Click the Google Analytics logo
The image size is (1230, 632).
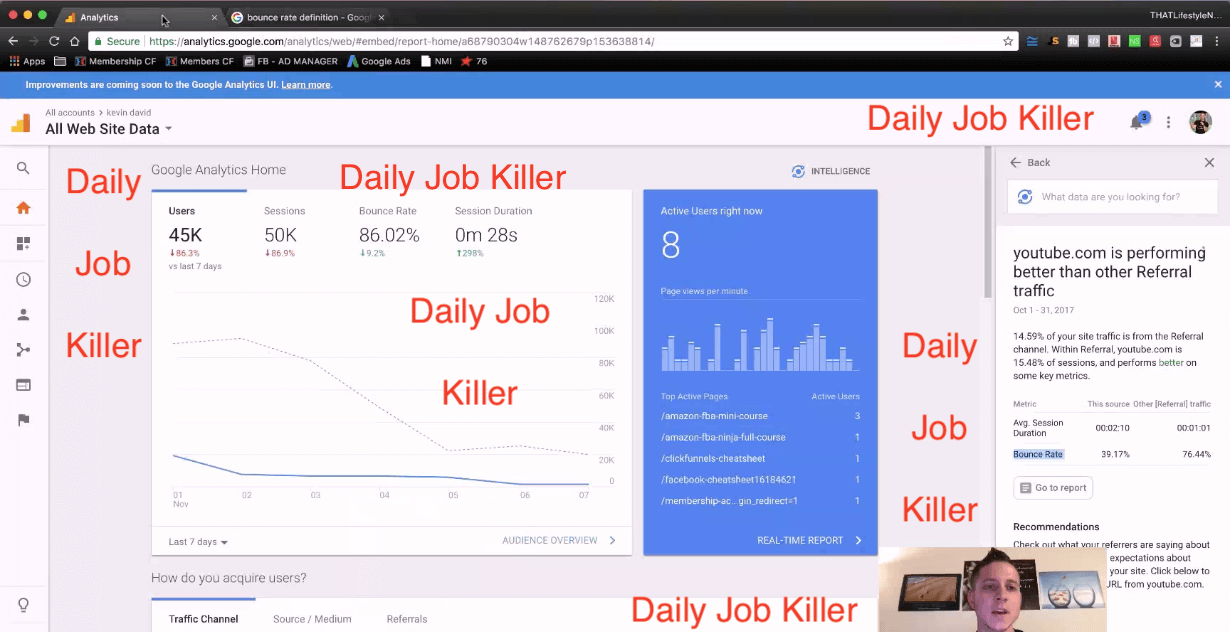tap(21, 122)
